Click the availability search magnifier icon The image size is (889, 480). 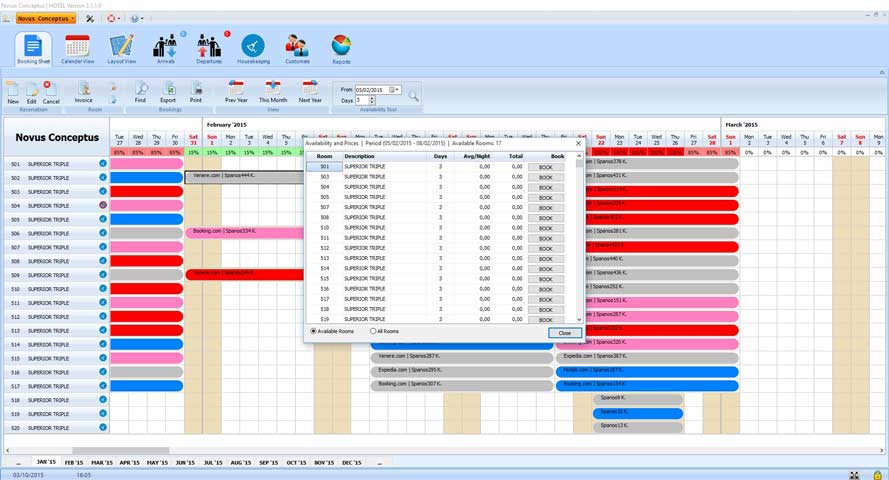[413, 96]
